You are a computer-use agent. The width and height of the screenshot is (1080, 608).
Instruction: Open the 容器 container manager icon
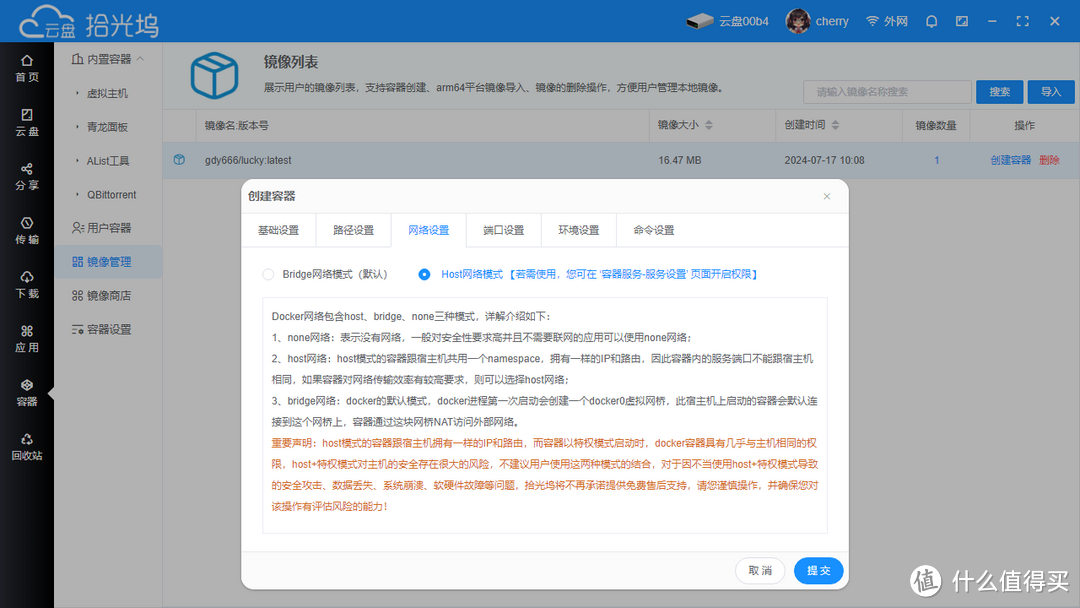pos(27,393)
